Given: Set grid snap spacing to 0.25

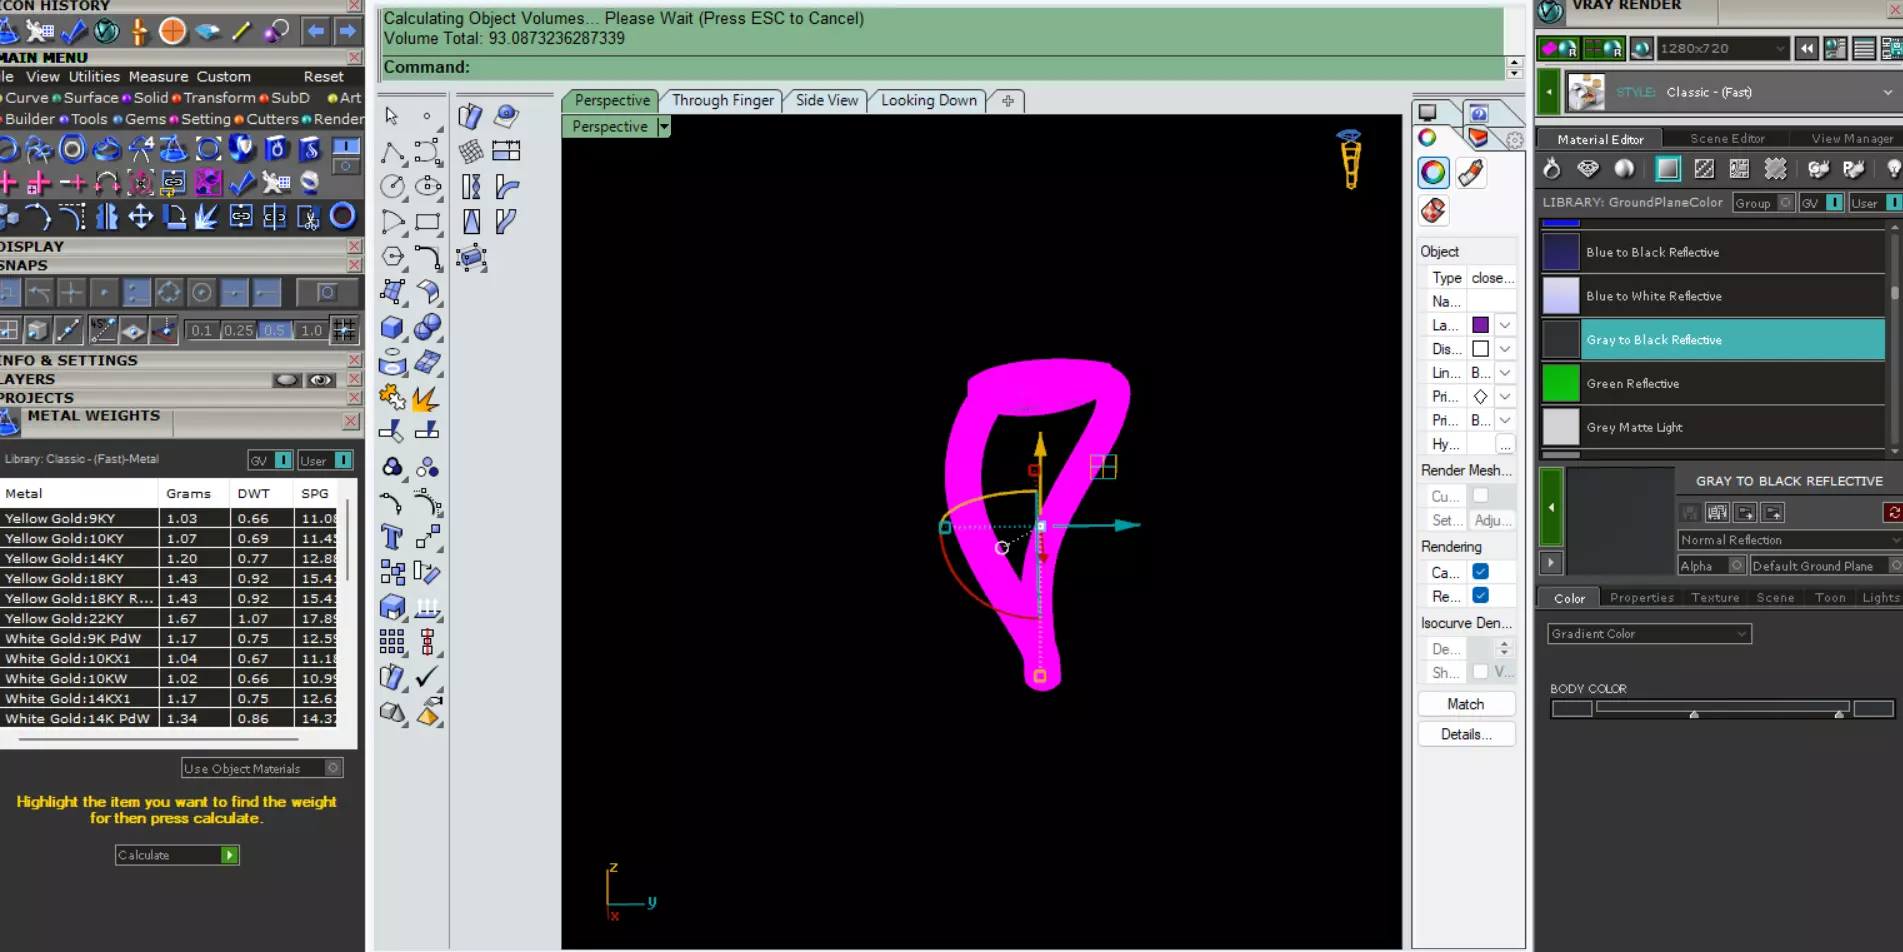Looking at the screenshot, I should [238, 330].
